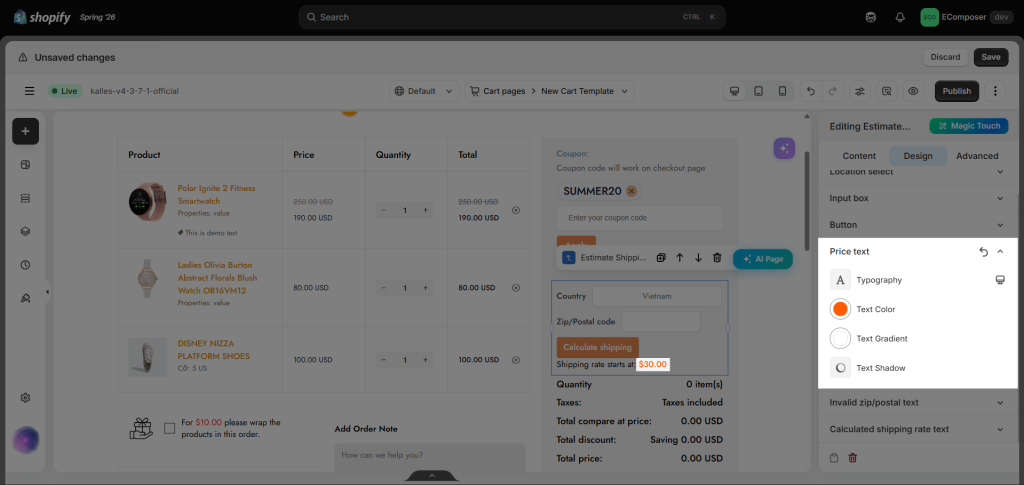Click the clipboard paste icon at panel bottom
1024x485 pixels.
click(x=834, y=458)
